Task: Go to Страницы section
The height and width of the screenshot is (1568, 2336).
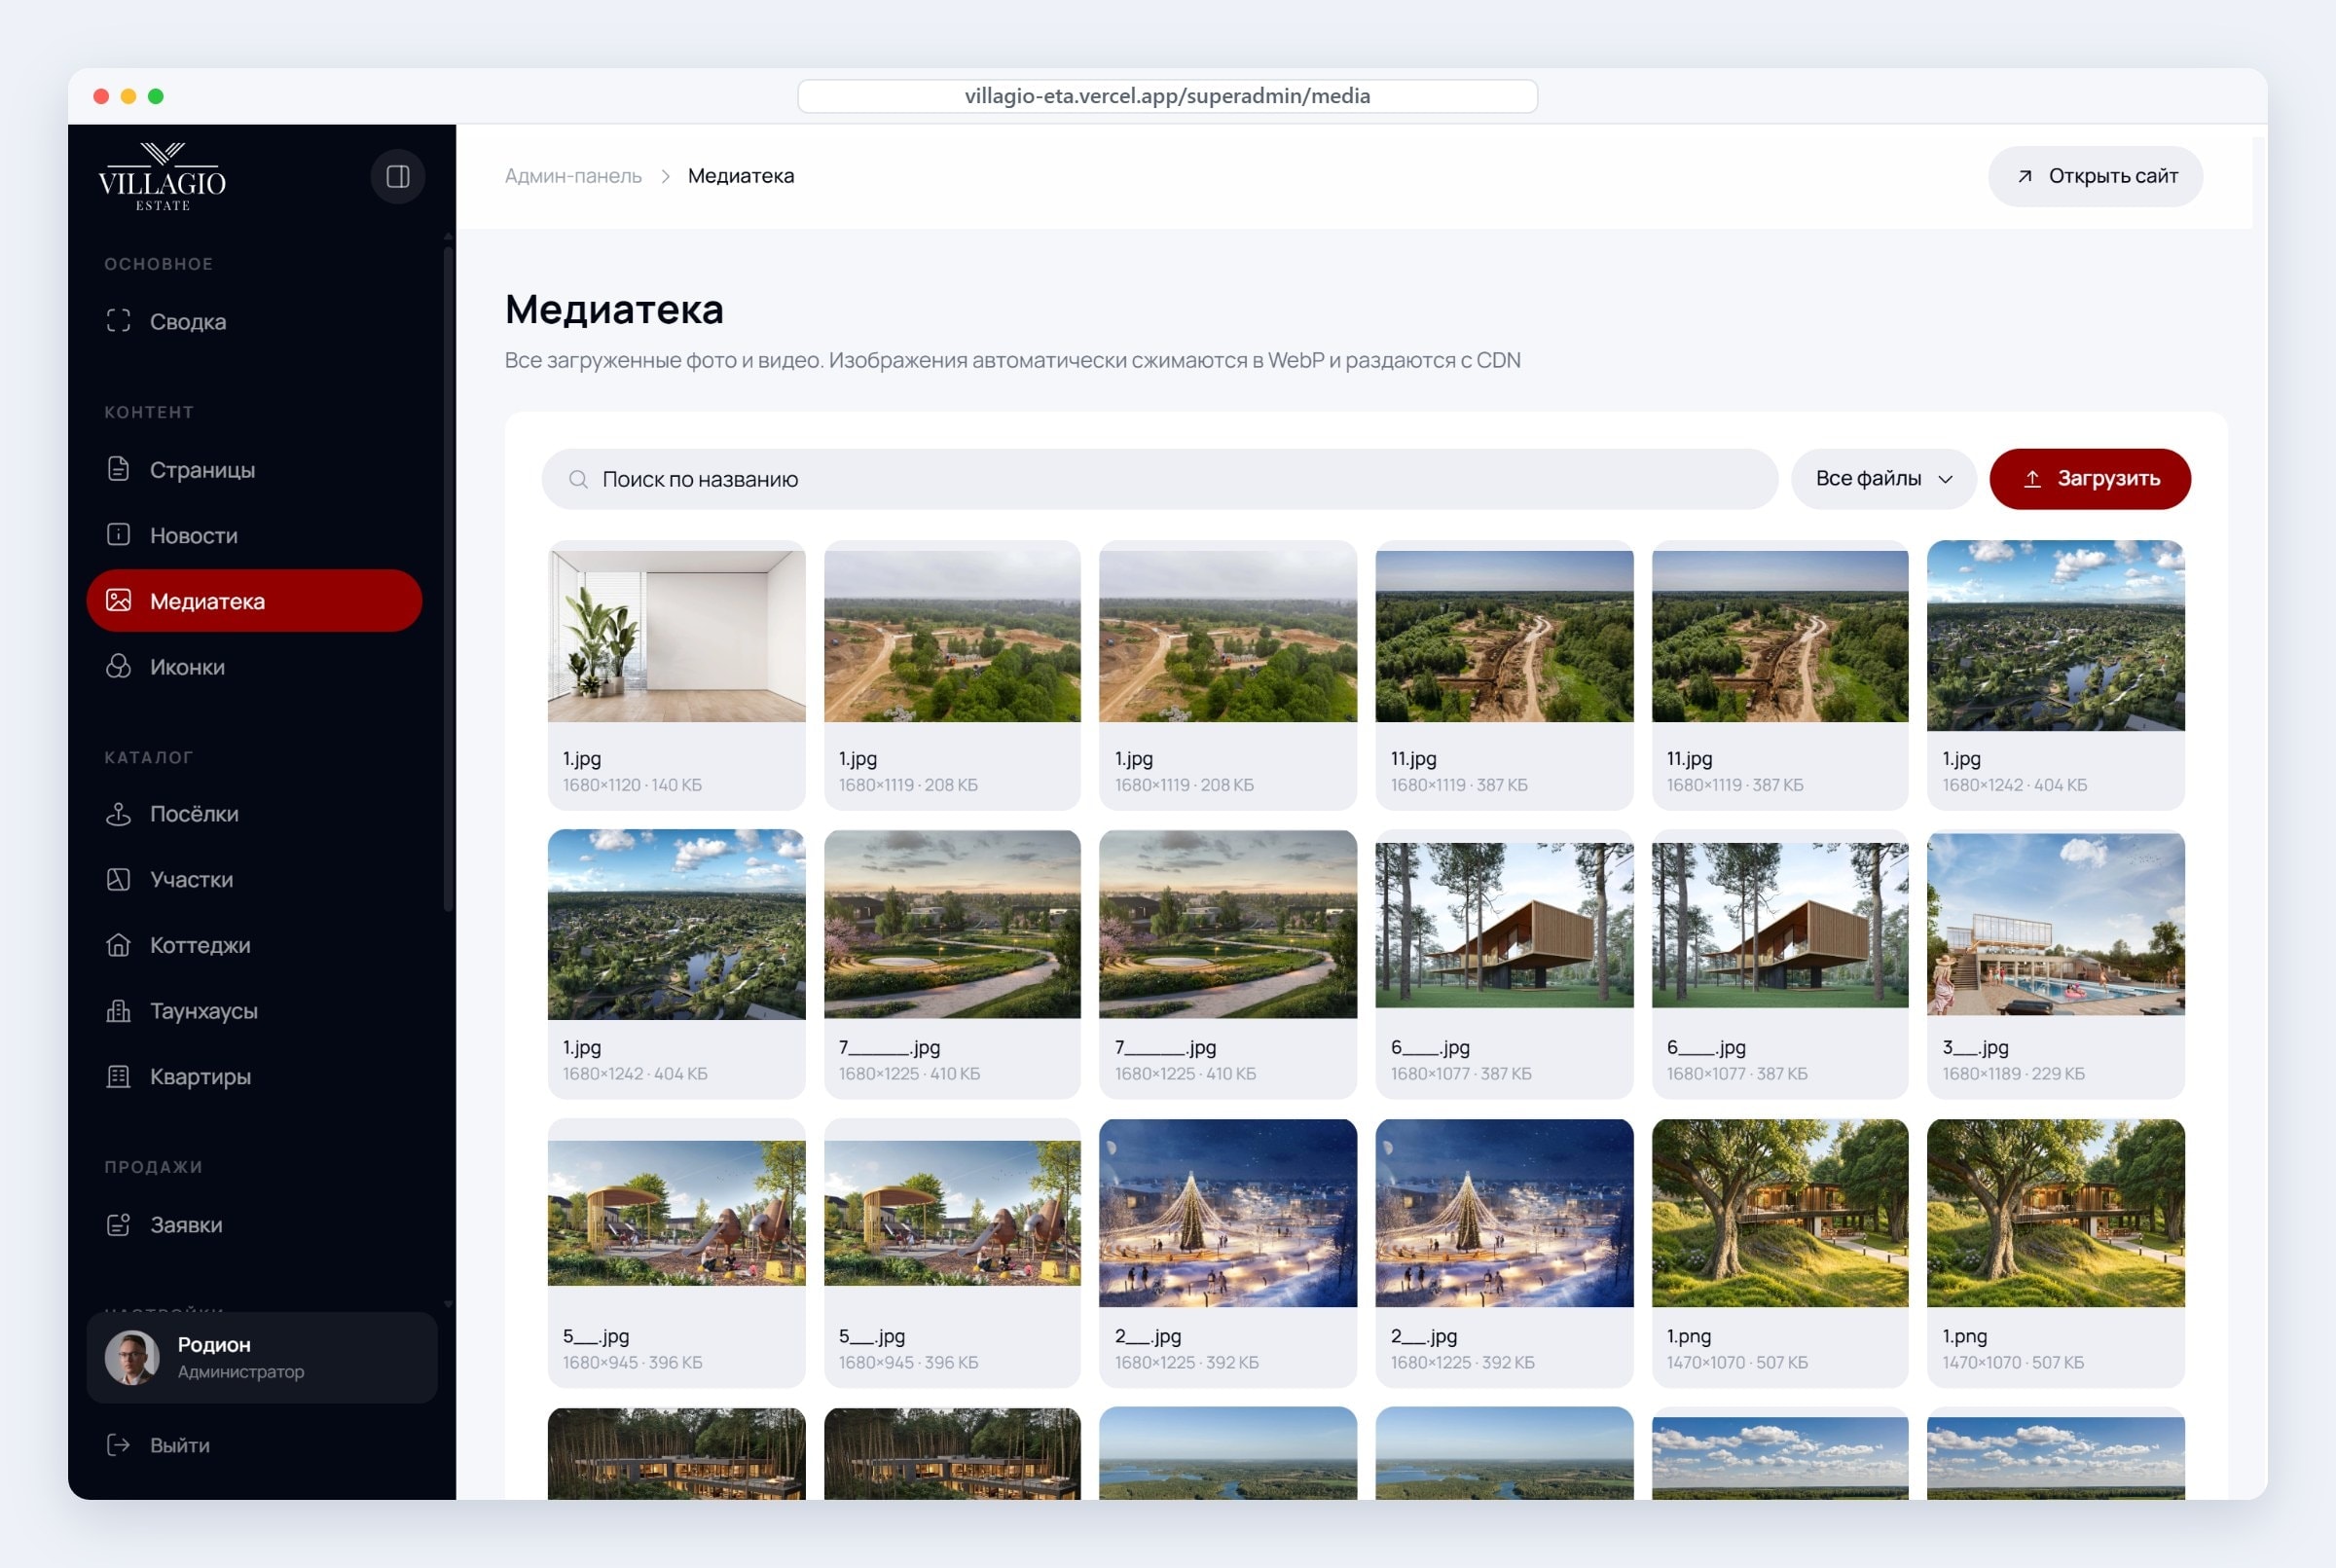Action: tap(255, 469)
